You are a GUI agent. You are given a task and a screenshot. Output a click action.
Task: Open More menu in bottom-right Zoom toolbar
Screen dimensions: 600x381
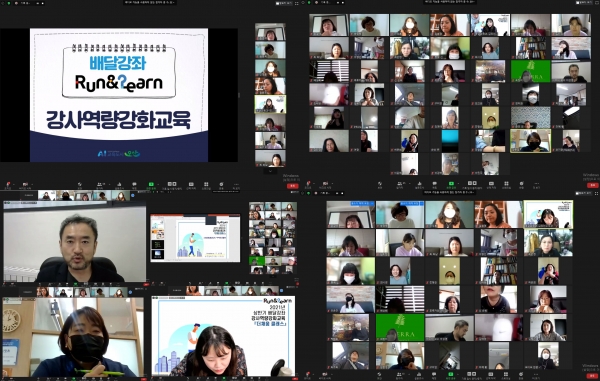(x=536, y=375)
